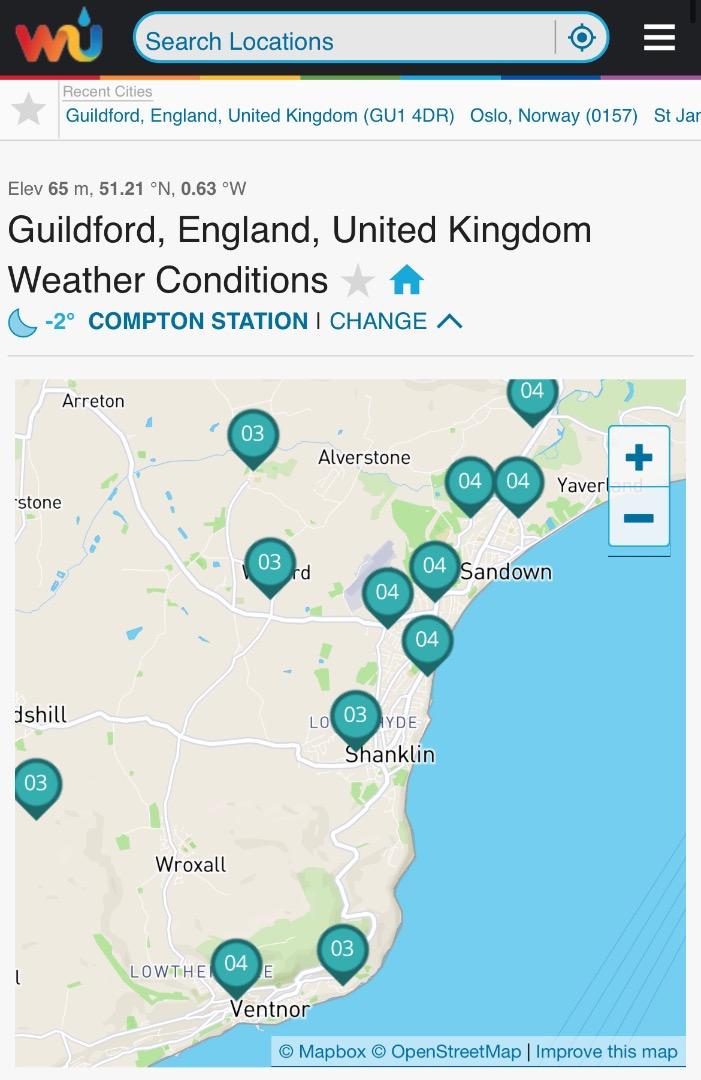Toggle favorite star beside Weather Conditions
This screenshot has height=1080, width=701.
(358, 281)
